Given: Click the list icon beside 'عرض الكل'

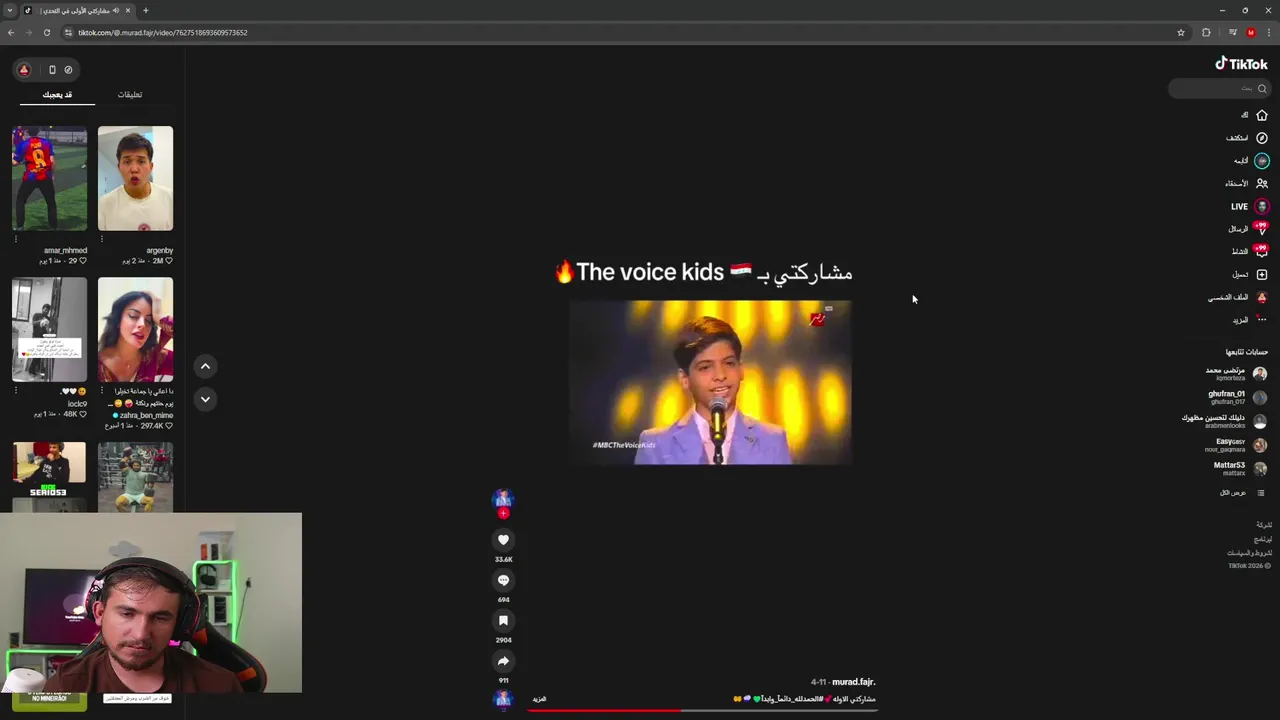Looking at the screenshot, I should pyautogui.click(x=1263, y=493).
